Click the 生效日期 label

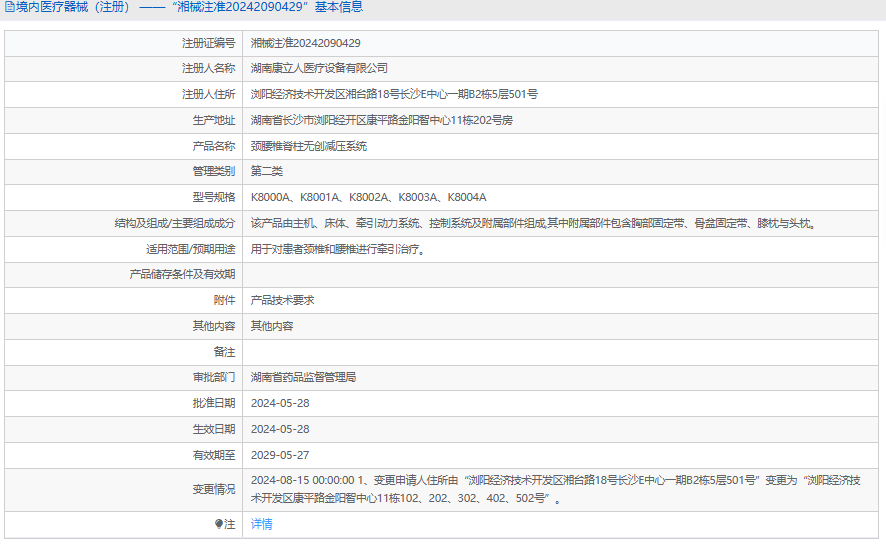tap(214, 429)
